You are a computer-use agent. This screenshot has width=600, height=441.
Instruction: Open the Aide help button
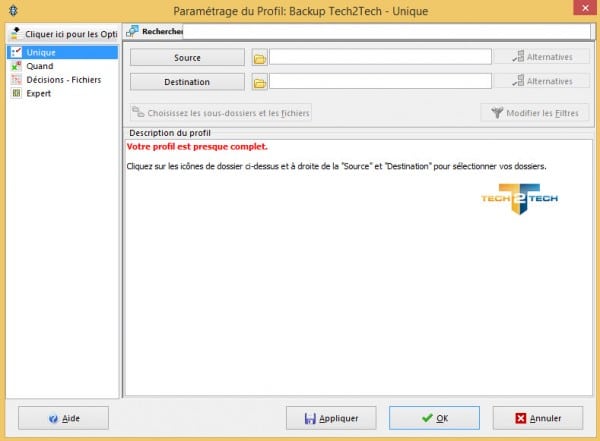63,418
